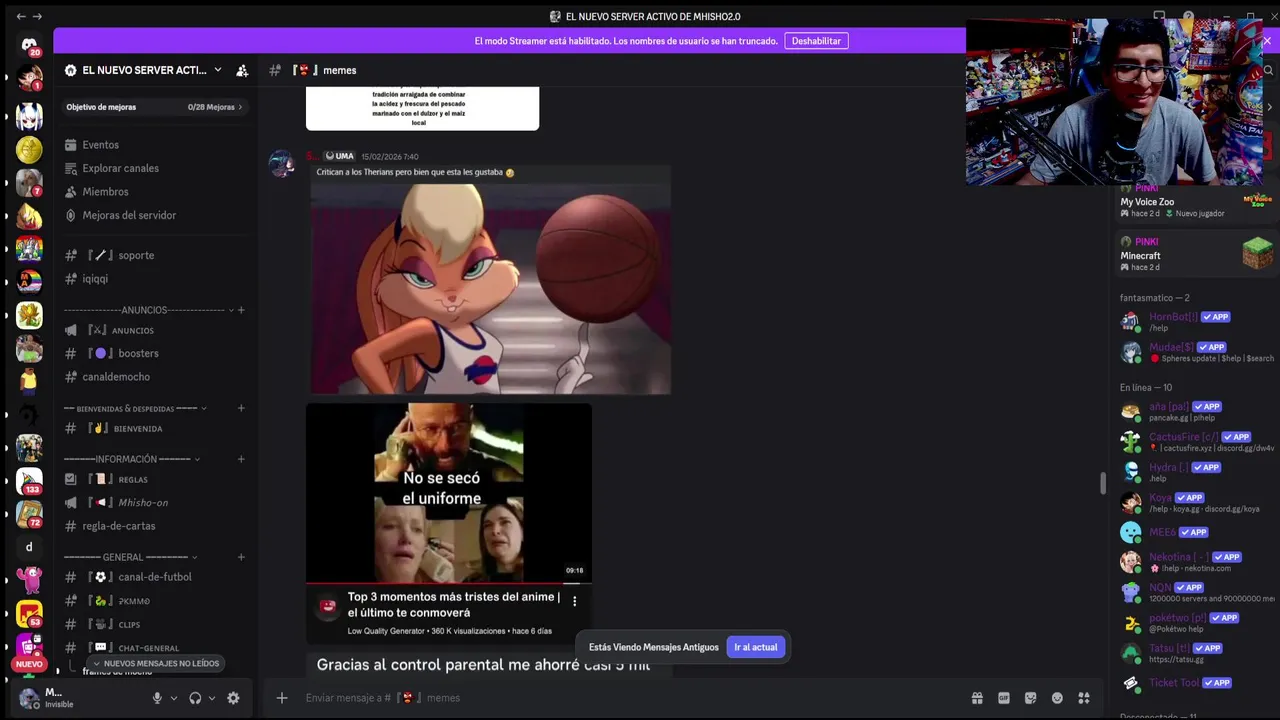Screen dimensions: 1280x720
Task: Open the sticker picker
Action: click(1030, 698)
